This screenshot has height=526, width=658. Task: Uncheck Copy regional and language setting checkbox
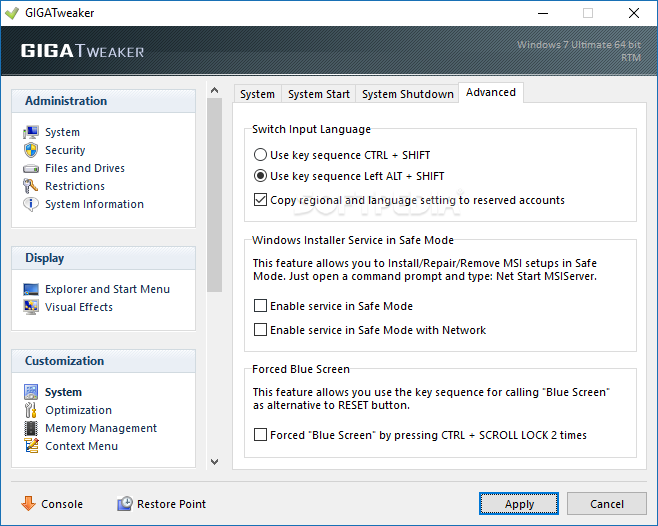coord(260,200)
